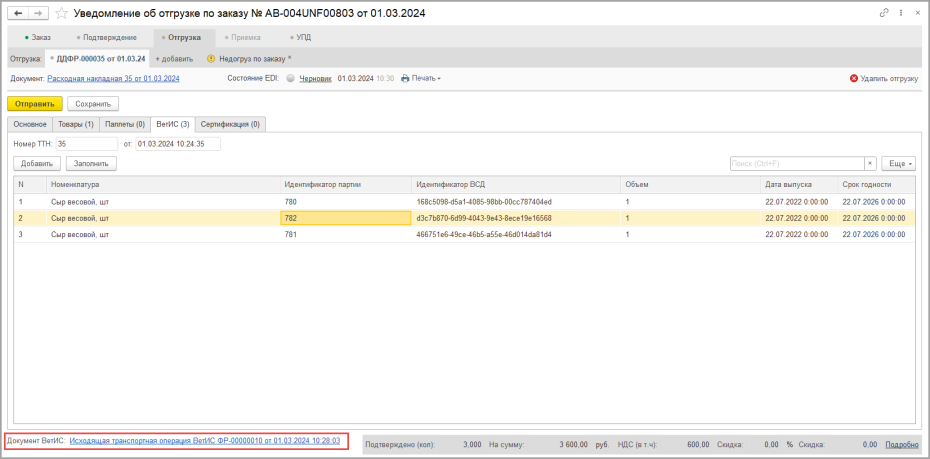The image size is (930, 459).
Task: Open the three-dot more options menu
Action: [x=901, y=12]
